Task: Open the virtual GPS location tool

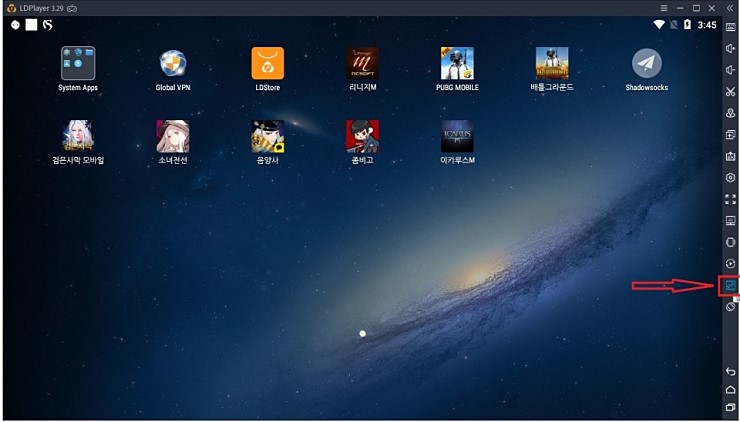Action: [730, 113]
